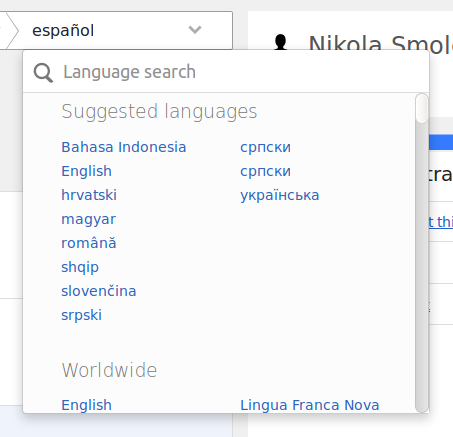The image size is (453, 437).
Task: Select English under Worldwide section
Action: (86, 405)
